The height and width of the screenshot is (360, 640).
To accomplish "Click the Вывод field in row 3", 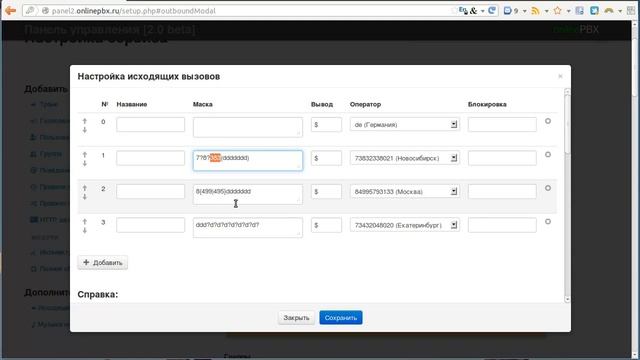I will pos(326,225).
